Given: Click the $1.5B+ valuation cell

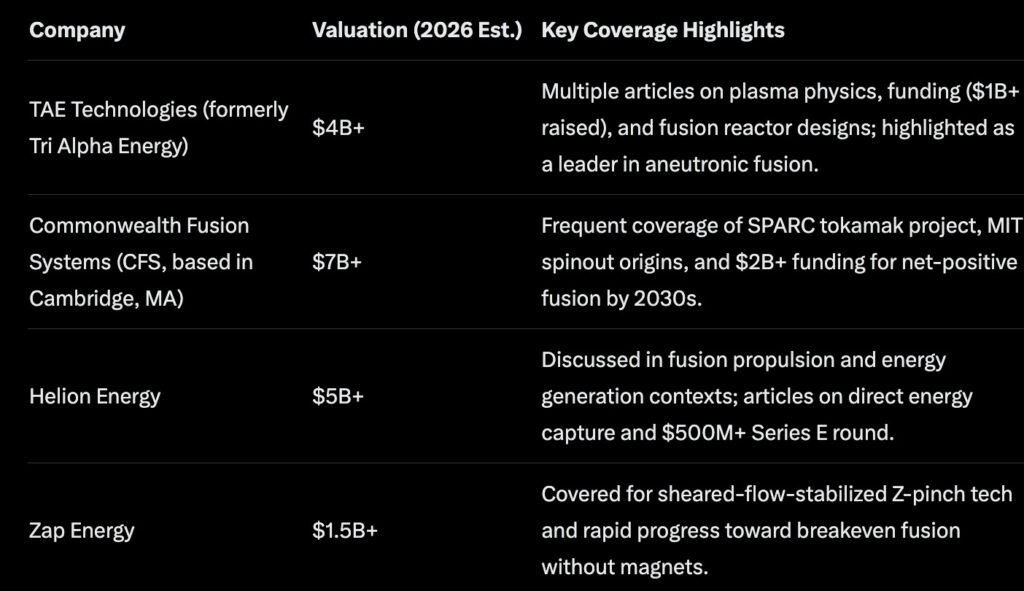Looking at the screenshot, I should click(345, 530).
